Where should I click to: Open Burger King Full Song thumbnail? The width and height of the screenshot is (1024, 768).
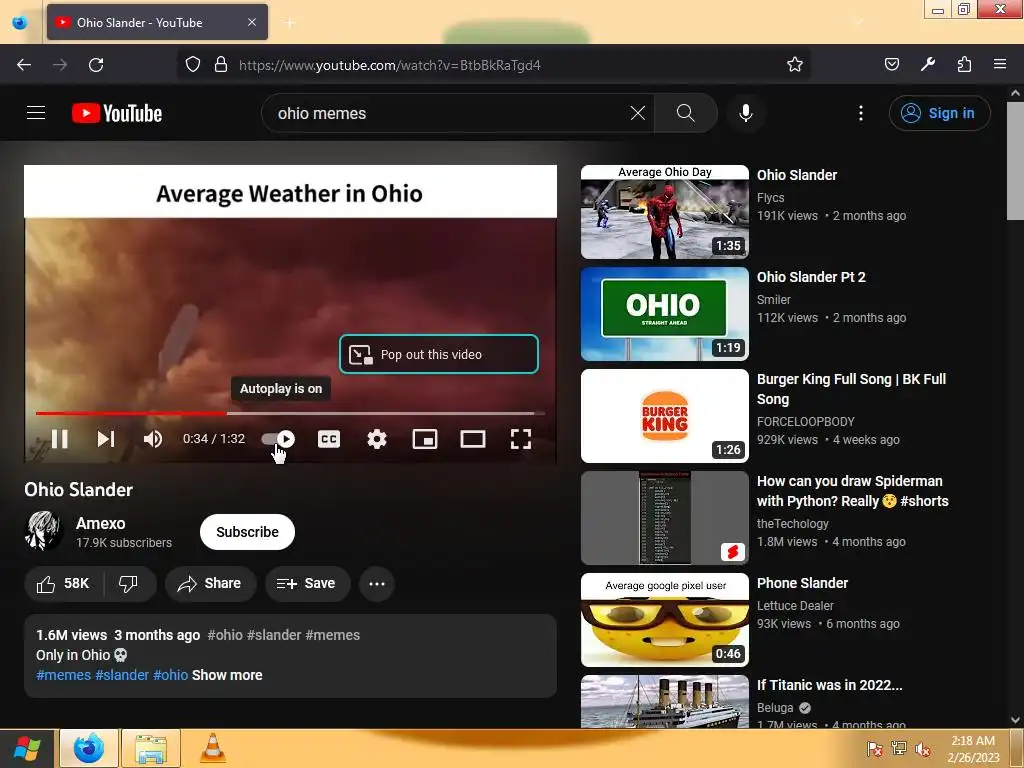(665, 415)
